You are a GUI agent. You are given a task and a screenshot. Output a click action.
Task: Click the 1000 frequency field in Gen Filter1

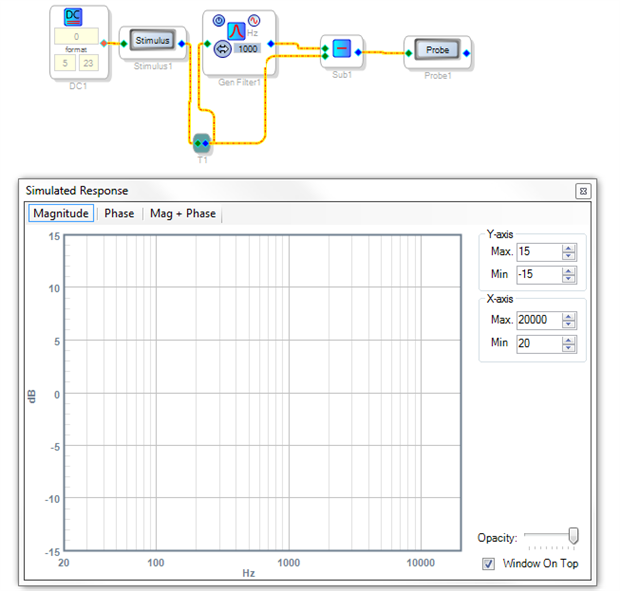(248, 49)
